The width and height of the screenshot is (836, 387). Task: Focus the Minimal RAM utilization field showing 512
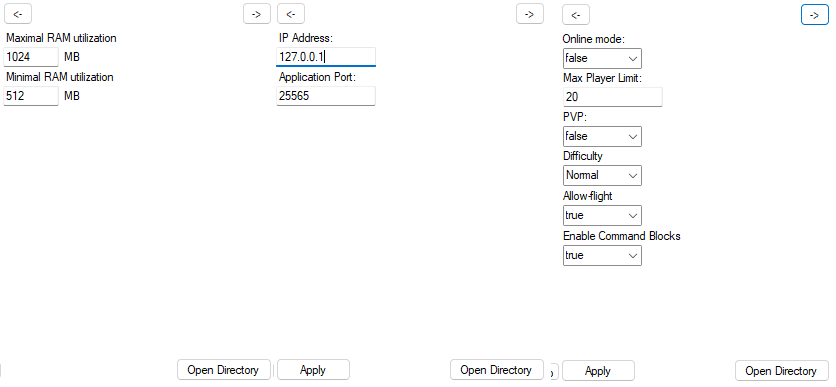pos(31,96)
